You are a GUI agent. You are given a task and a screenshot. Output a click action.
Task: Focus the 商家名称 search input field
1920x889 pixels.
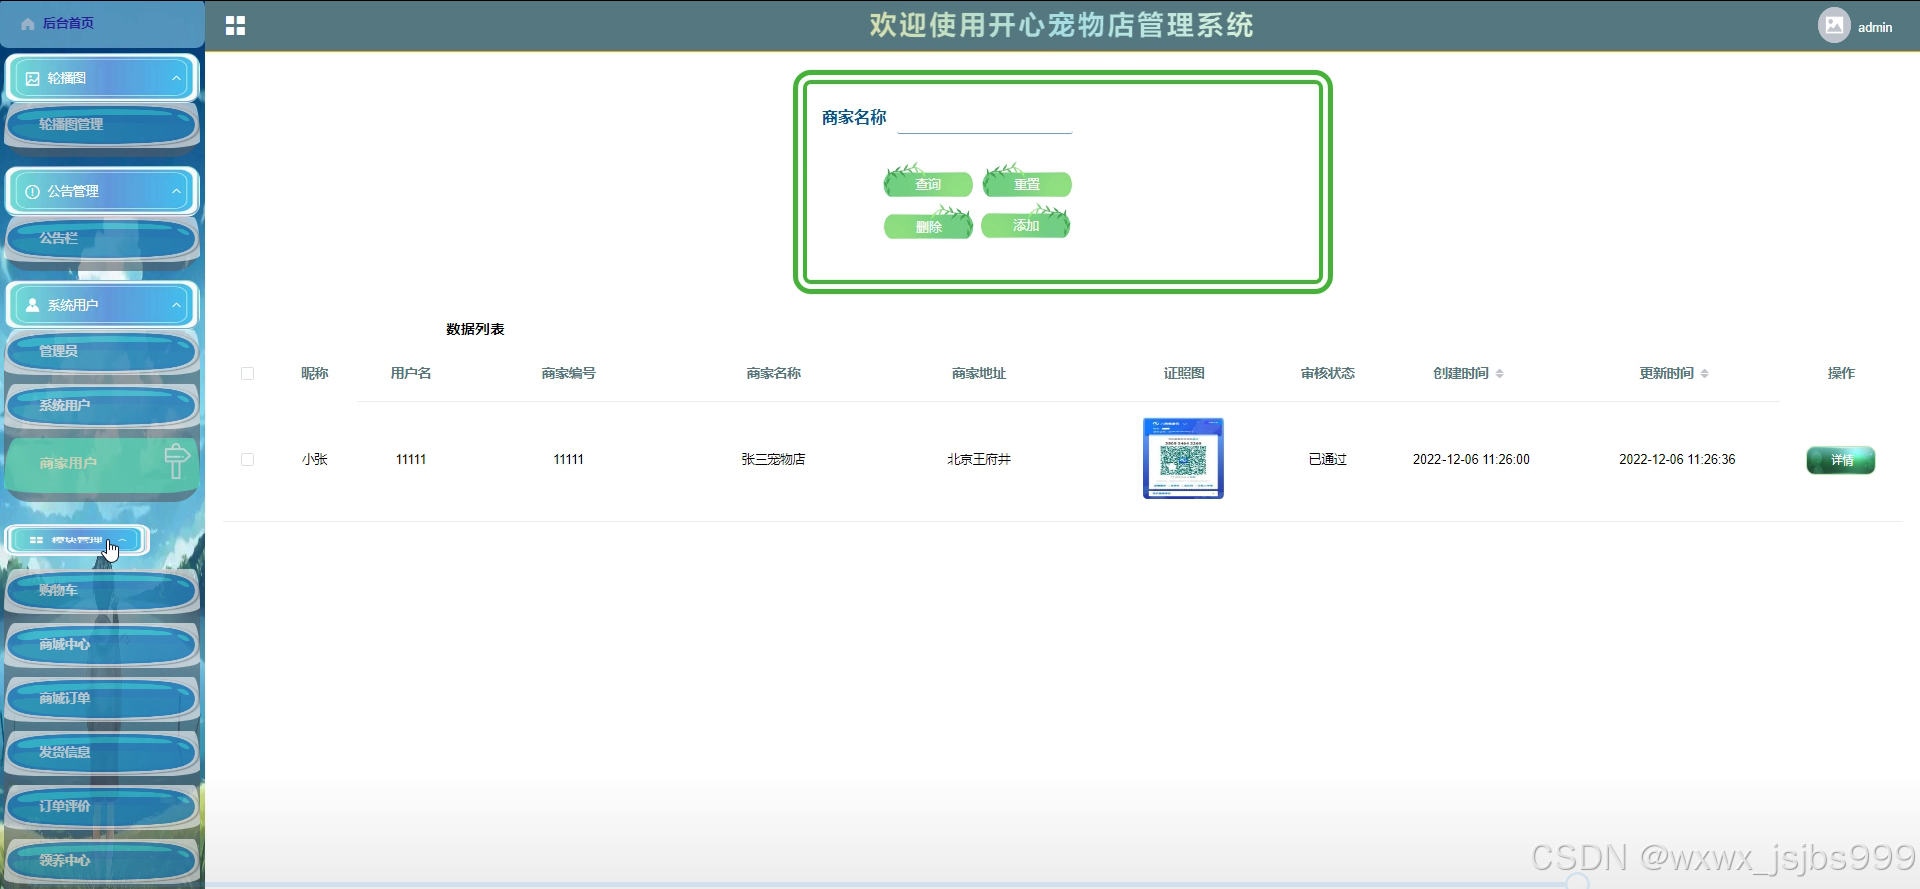(985, 119)
